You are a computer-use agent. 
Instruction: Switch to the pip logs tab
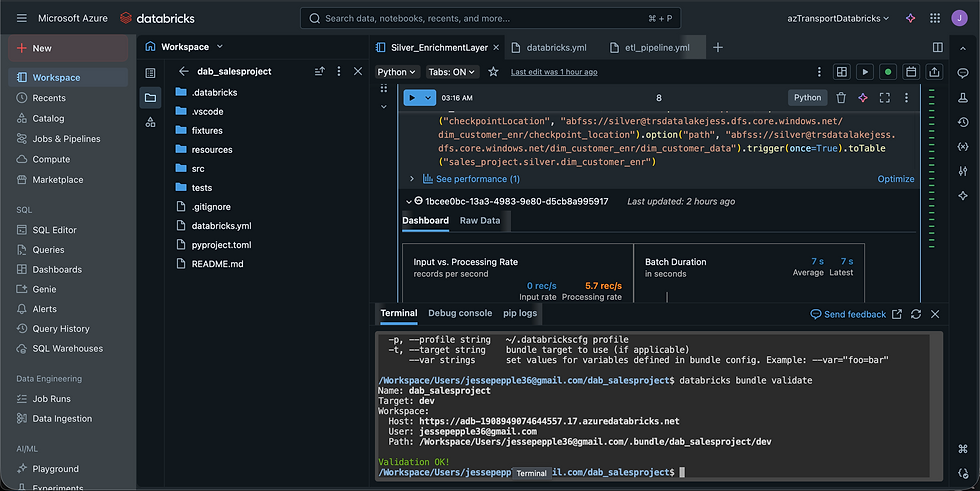(x=520, y=313)
